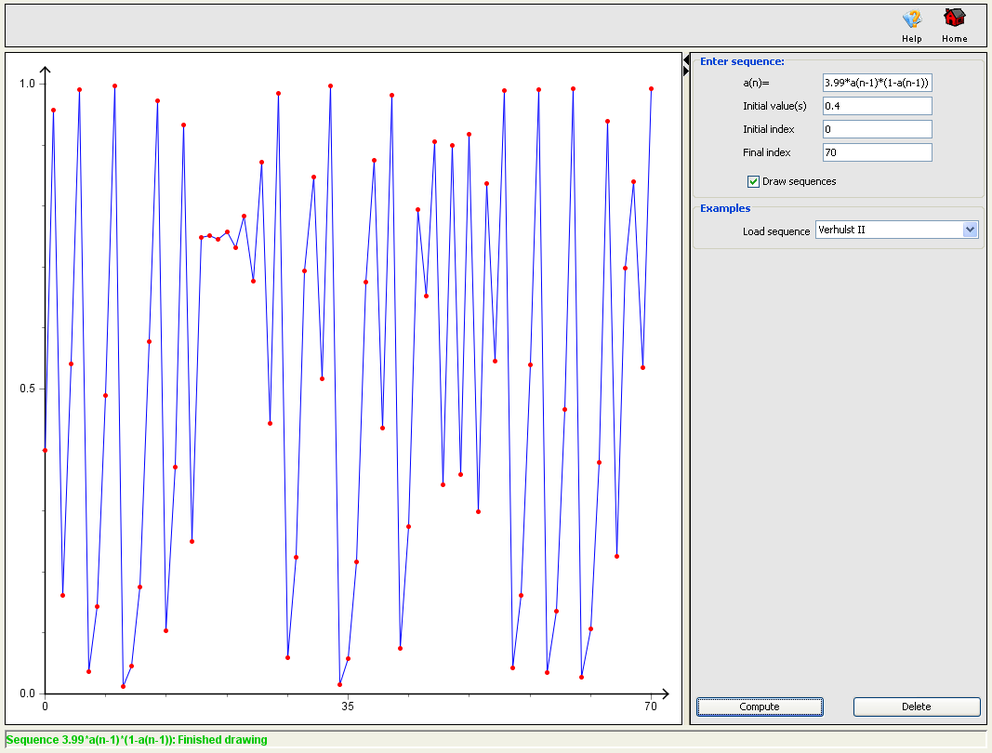
Task: Click the a(n)= formula input field
Action: 877,83
